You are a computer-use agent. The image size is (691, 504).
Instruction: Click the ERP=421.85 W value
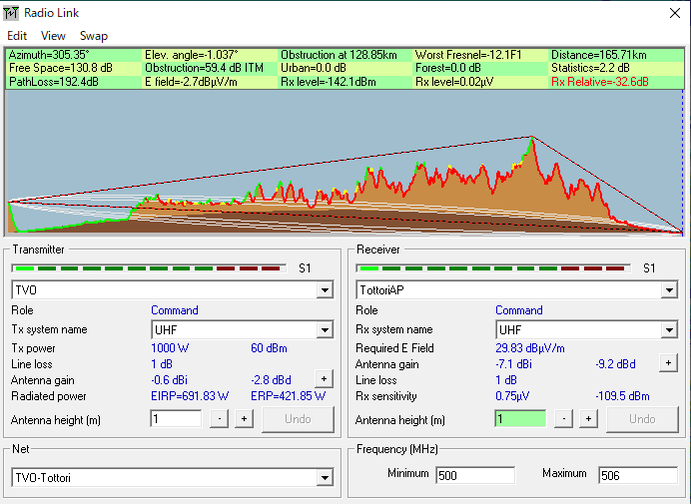pos(288,396)
